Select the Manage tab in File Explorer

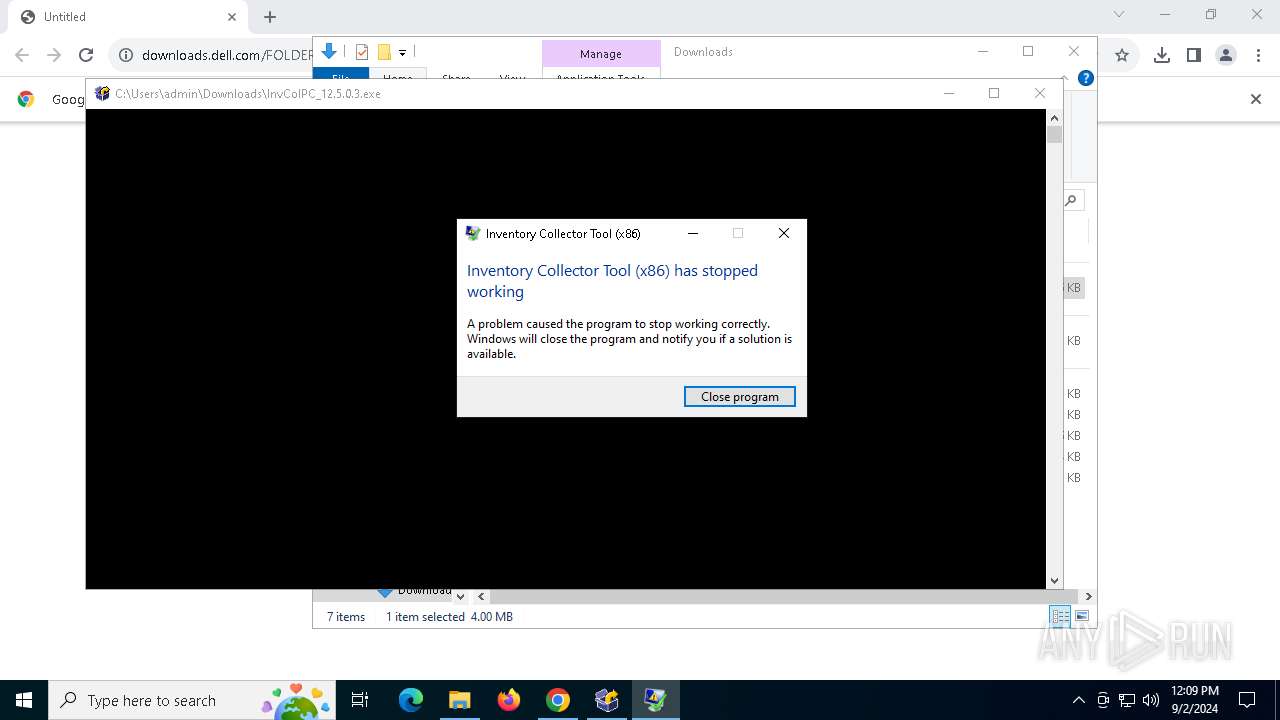click(601, 54)
